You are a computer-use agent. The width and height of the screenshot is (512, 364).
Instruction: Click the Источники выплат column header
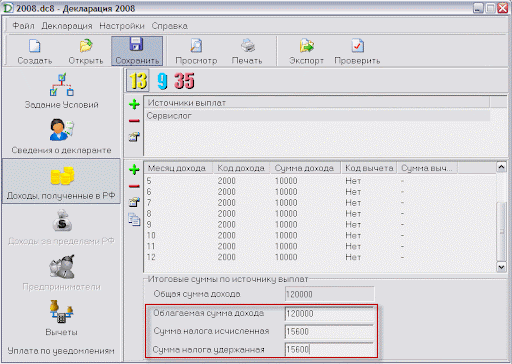pyautogui.click(x=317, y=103)
